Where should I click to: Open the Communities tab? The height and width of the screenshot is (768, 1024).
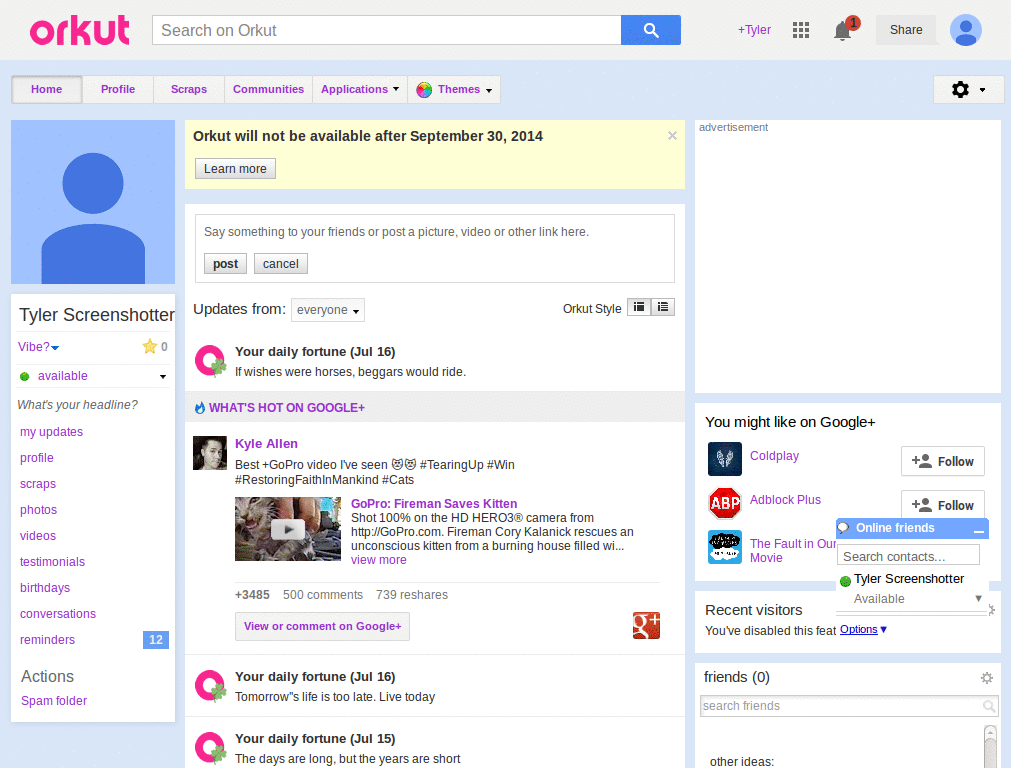pos(268,89)
